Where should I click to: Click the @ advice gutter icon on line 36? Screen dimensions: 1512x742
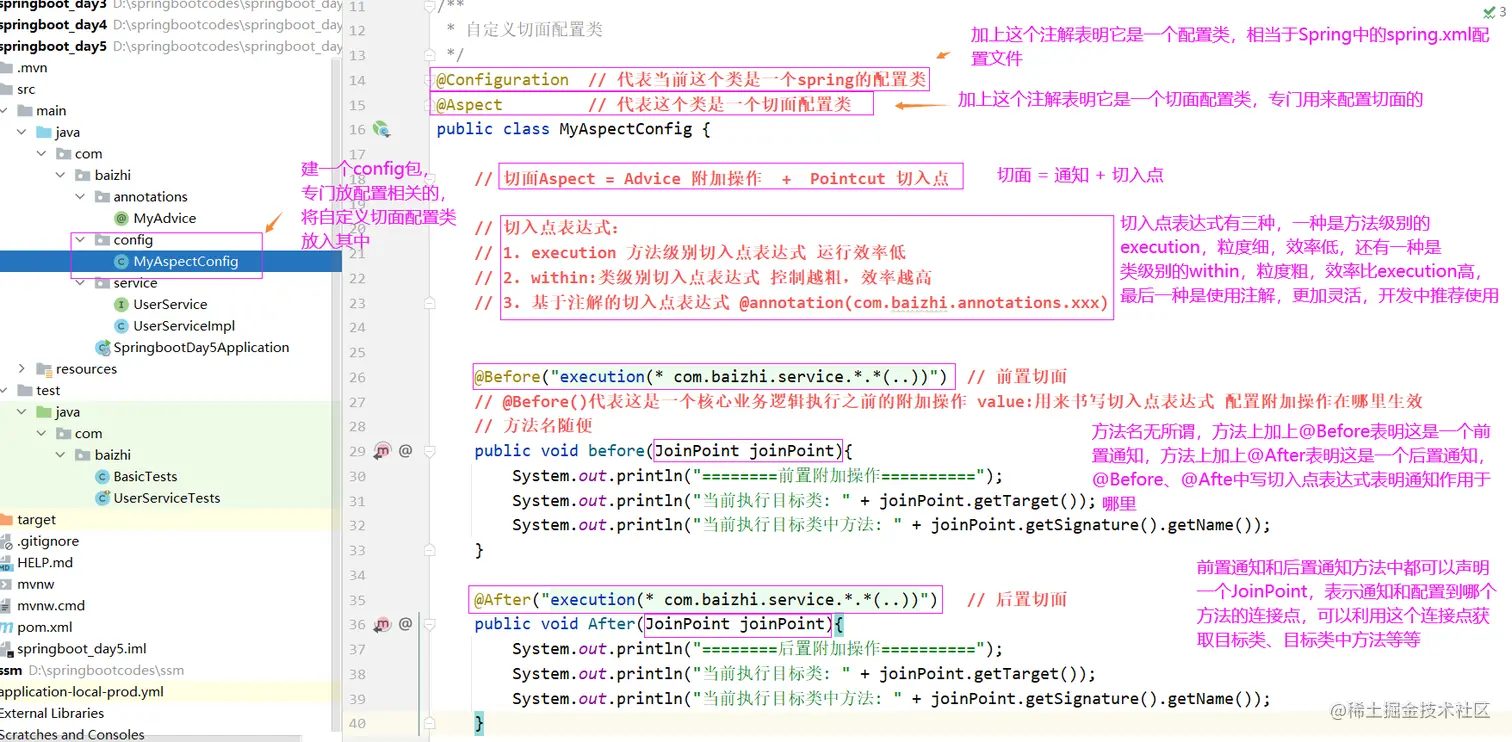click(x=405, y=624)
